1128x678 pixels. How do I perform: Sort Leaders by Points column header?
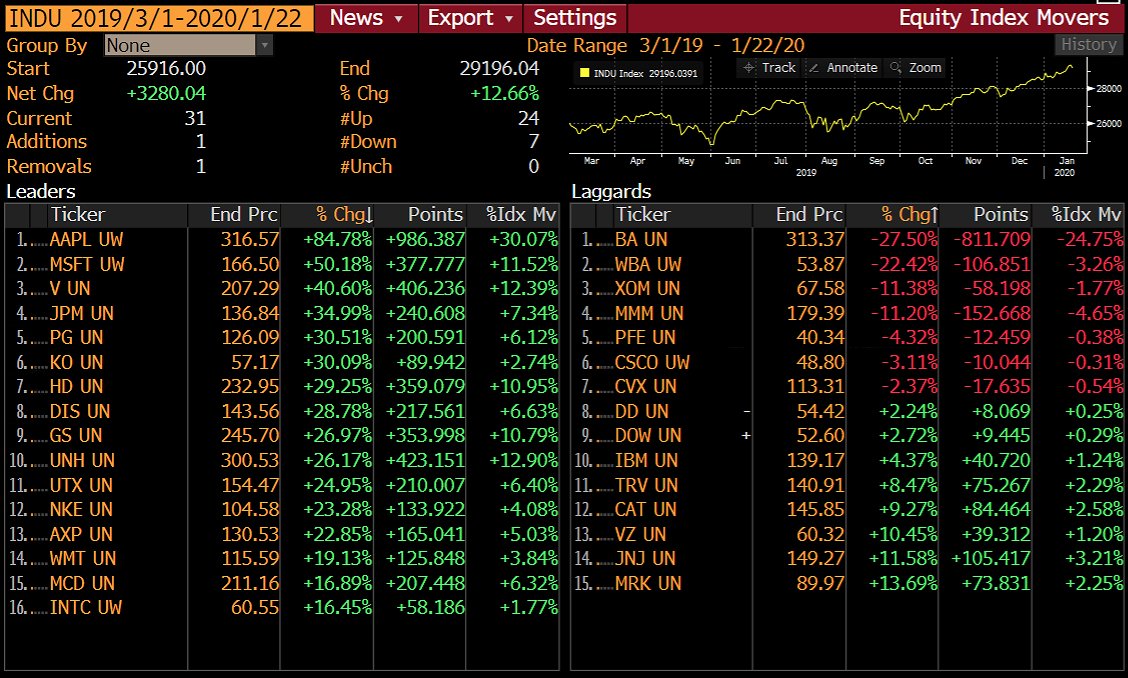tap(419, 214)
